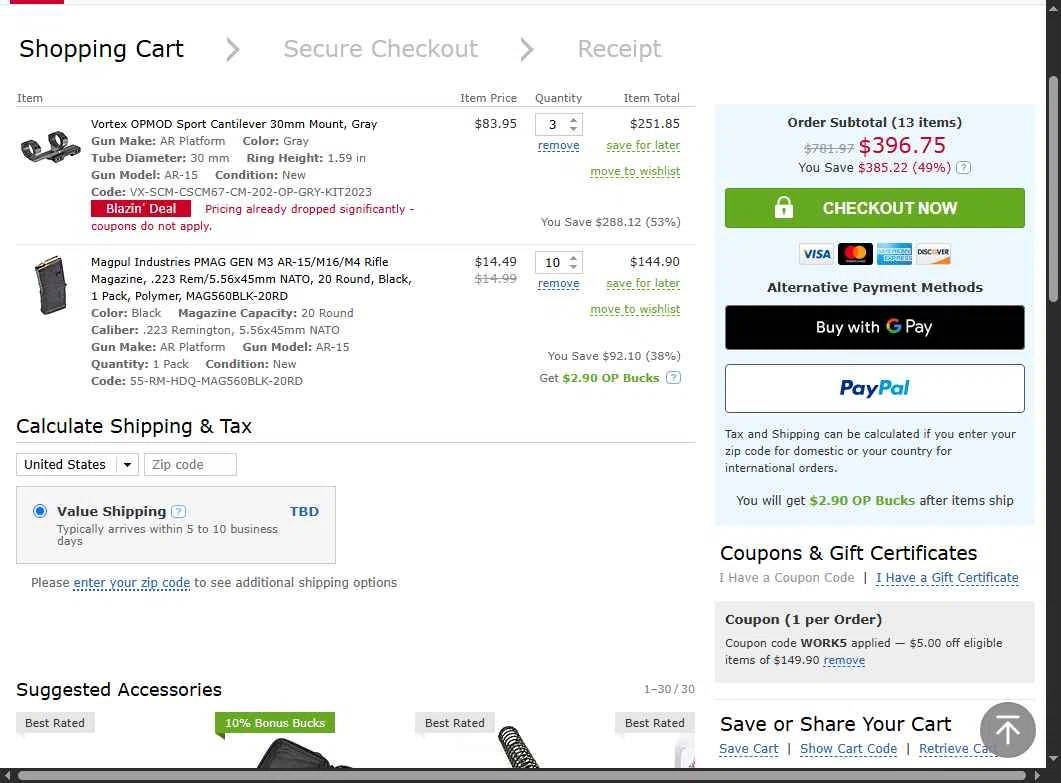Click the Magpul PMAG magazine image
1061x783 pixels.
coord(50,285)
